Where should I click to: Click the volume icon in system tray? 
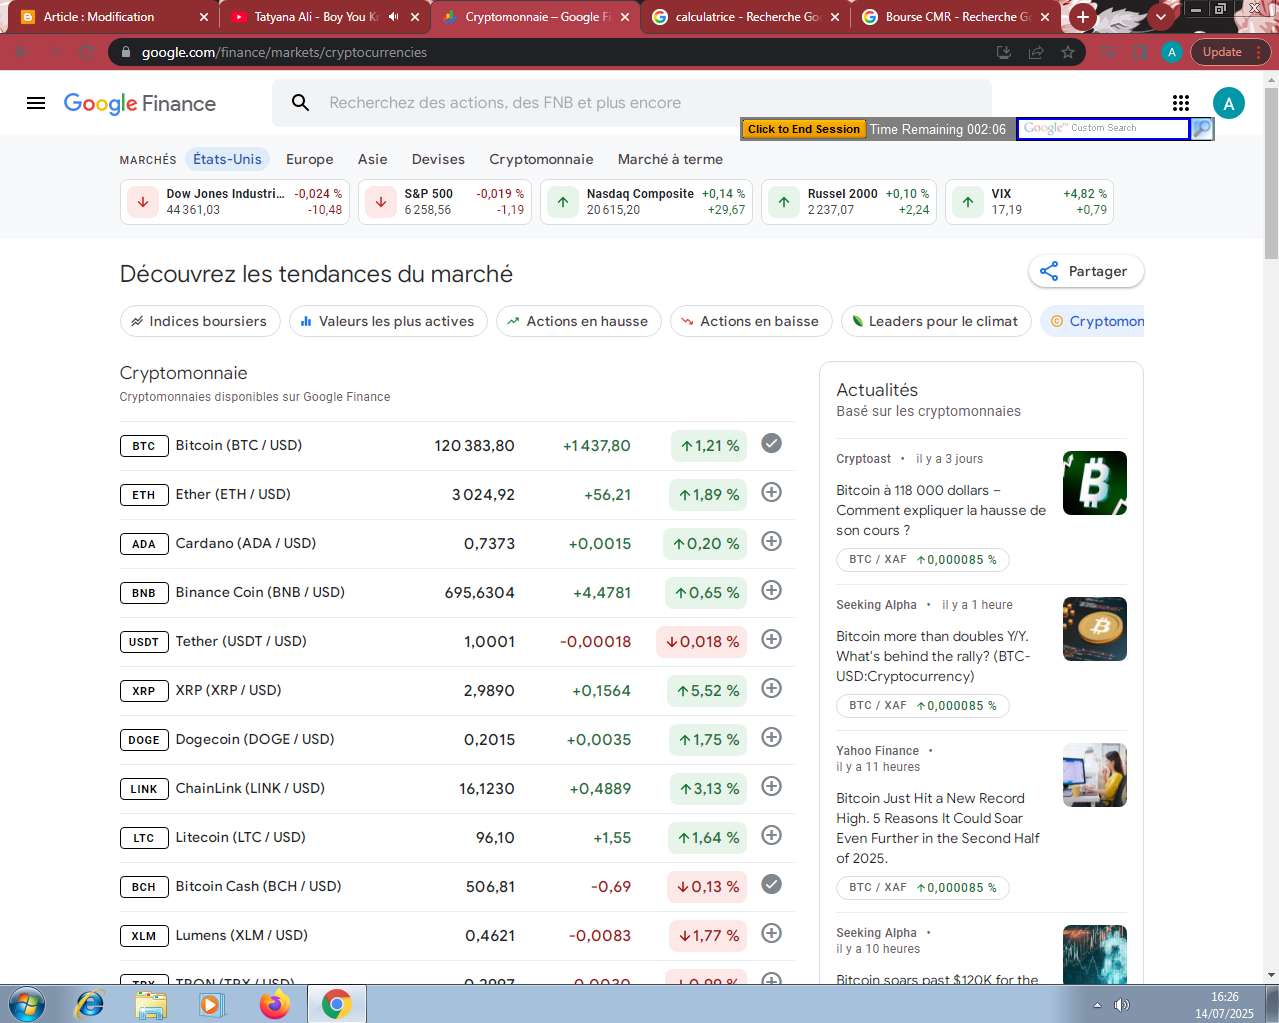point(1122,1005)
